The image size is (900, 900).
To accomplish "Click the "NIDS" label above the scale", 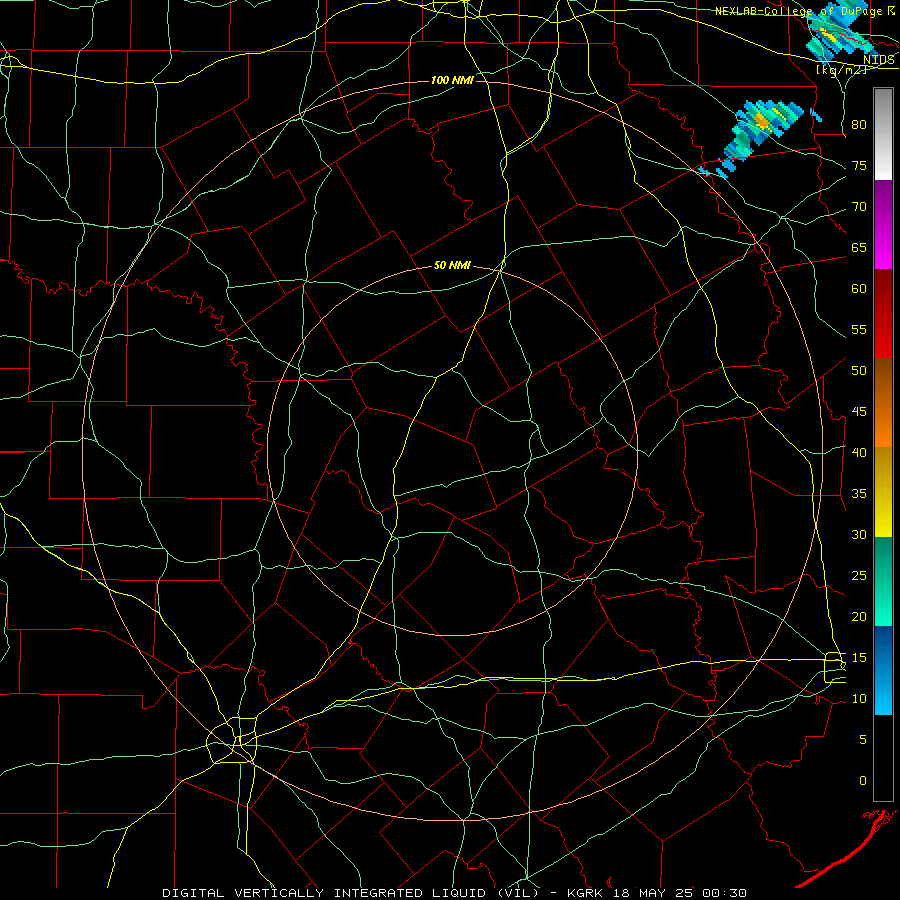I will (878, 60).
